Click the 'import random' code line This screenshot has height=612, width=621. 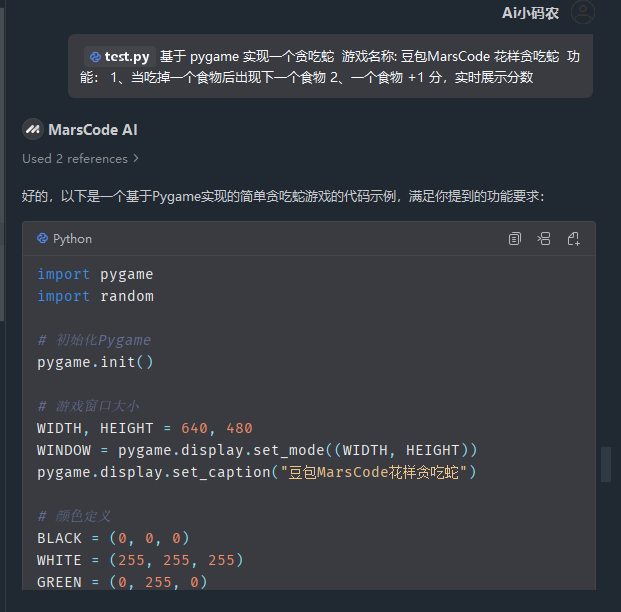tap(95, 296)
